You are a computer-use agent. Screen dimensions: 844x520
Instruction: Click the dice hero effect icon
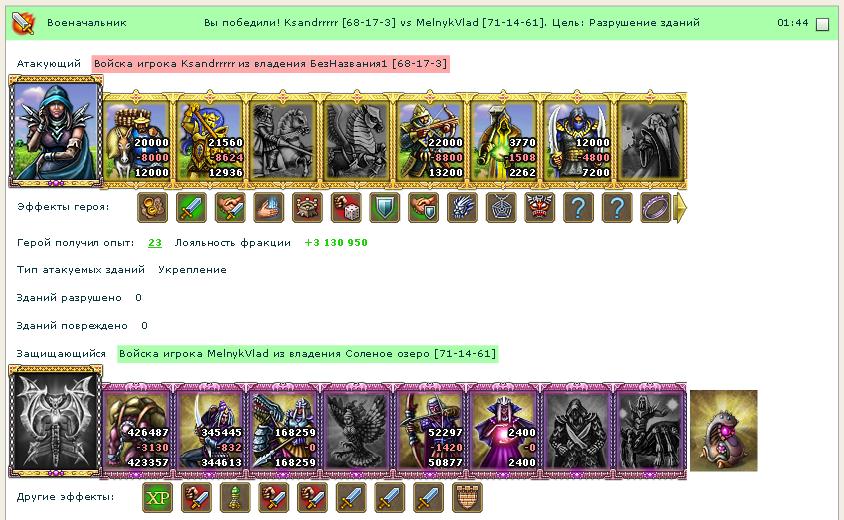(346, 208)
